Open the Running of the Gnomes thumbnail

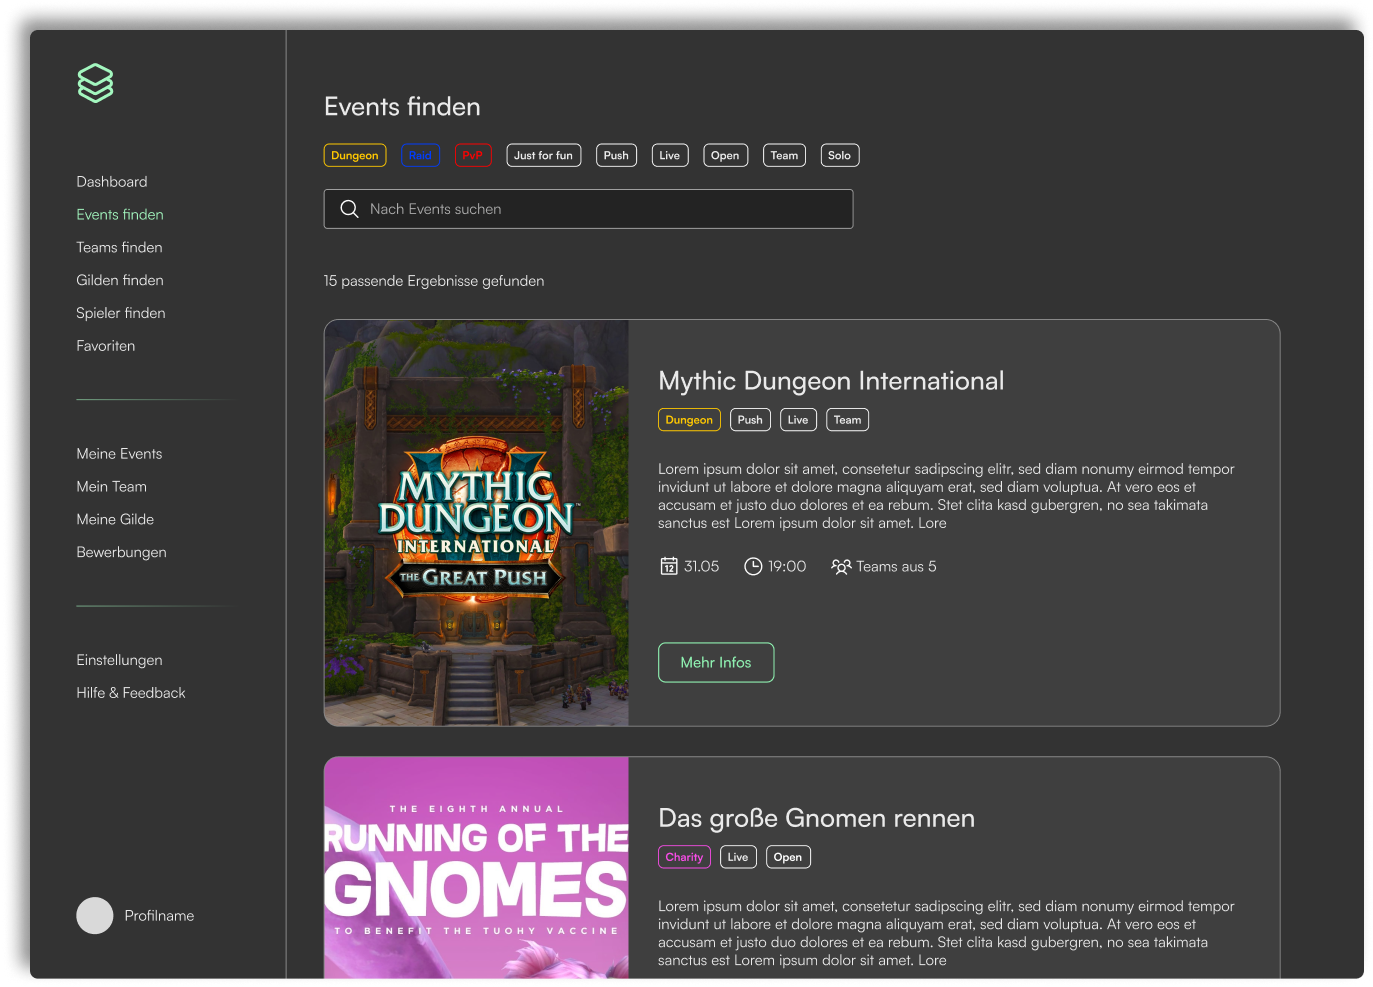tap(476, 868)
